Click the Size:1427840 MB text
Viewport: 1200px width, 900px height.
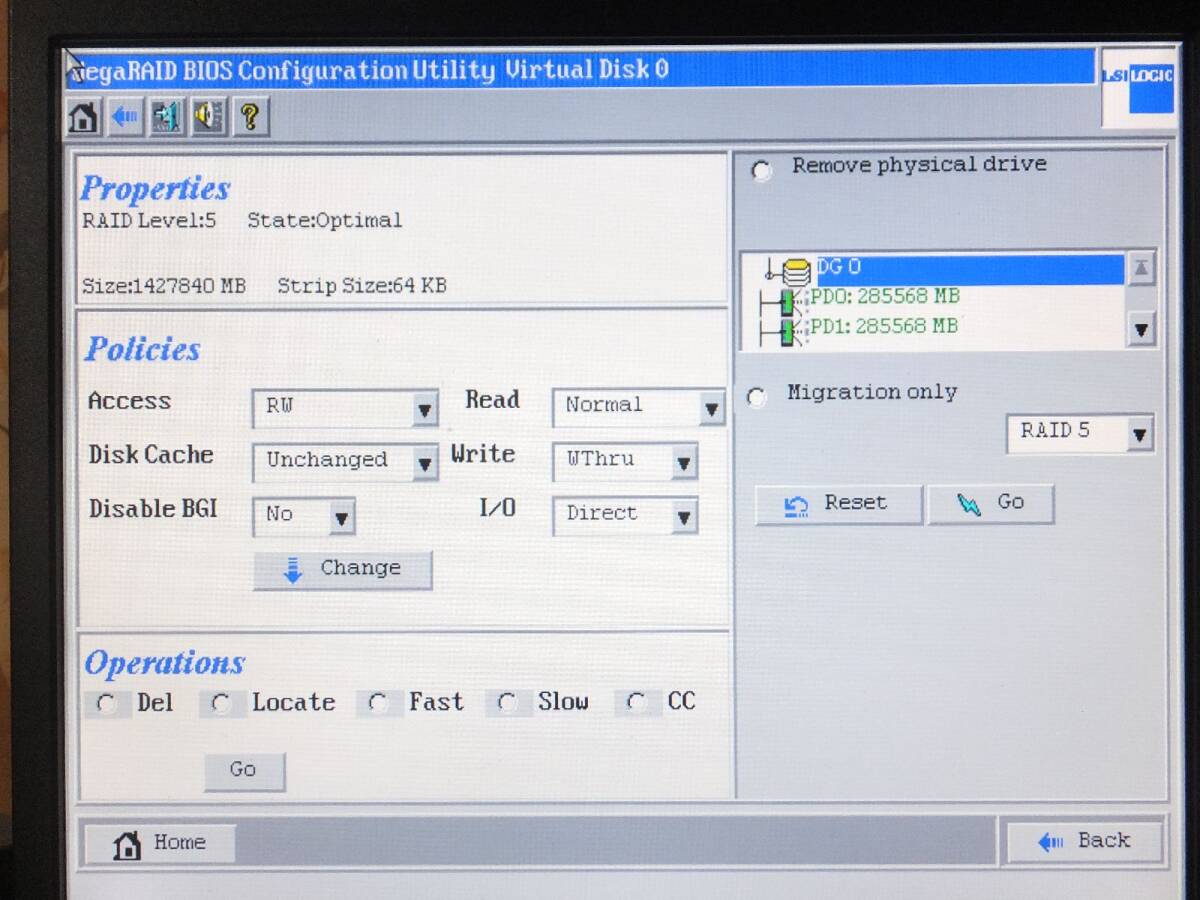[x=164, y=286]
